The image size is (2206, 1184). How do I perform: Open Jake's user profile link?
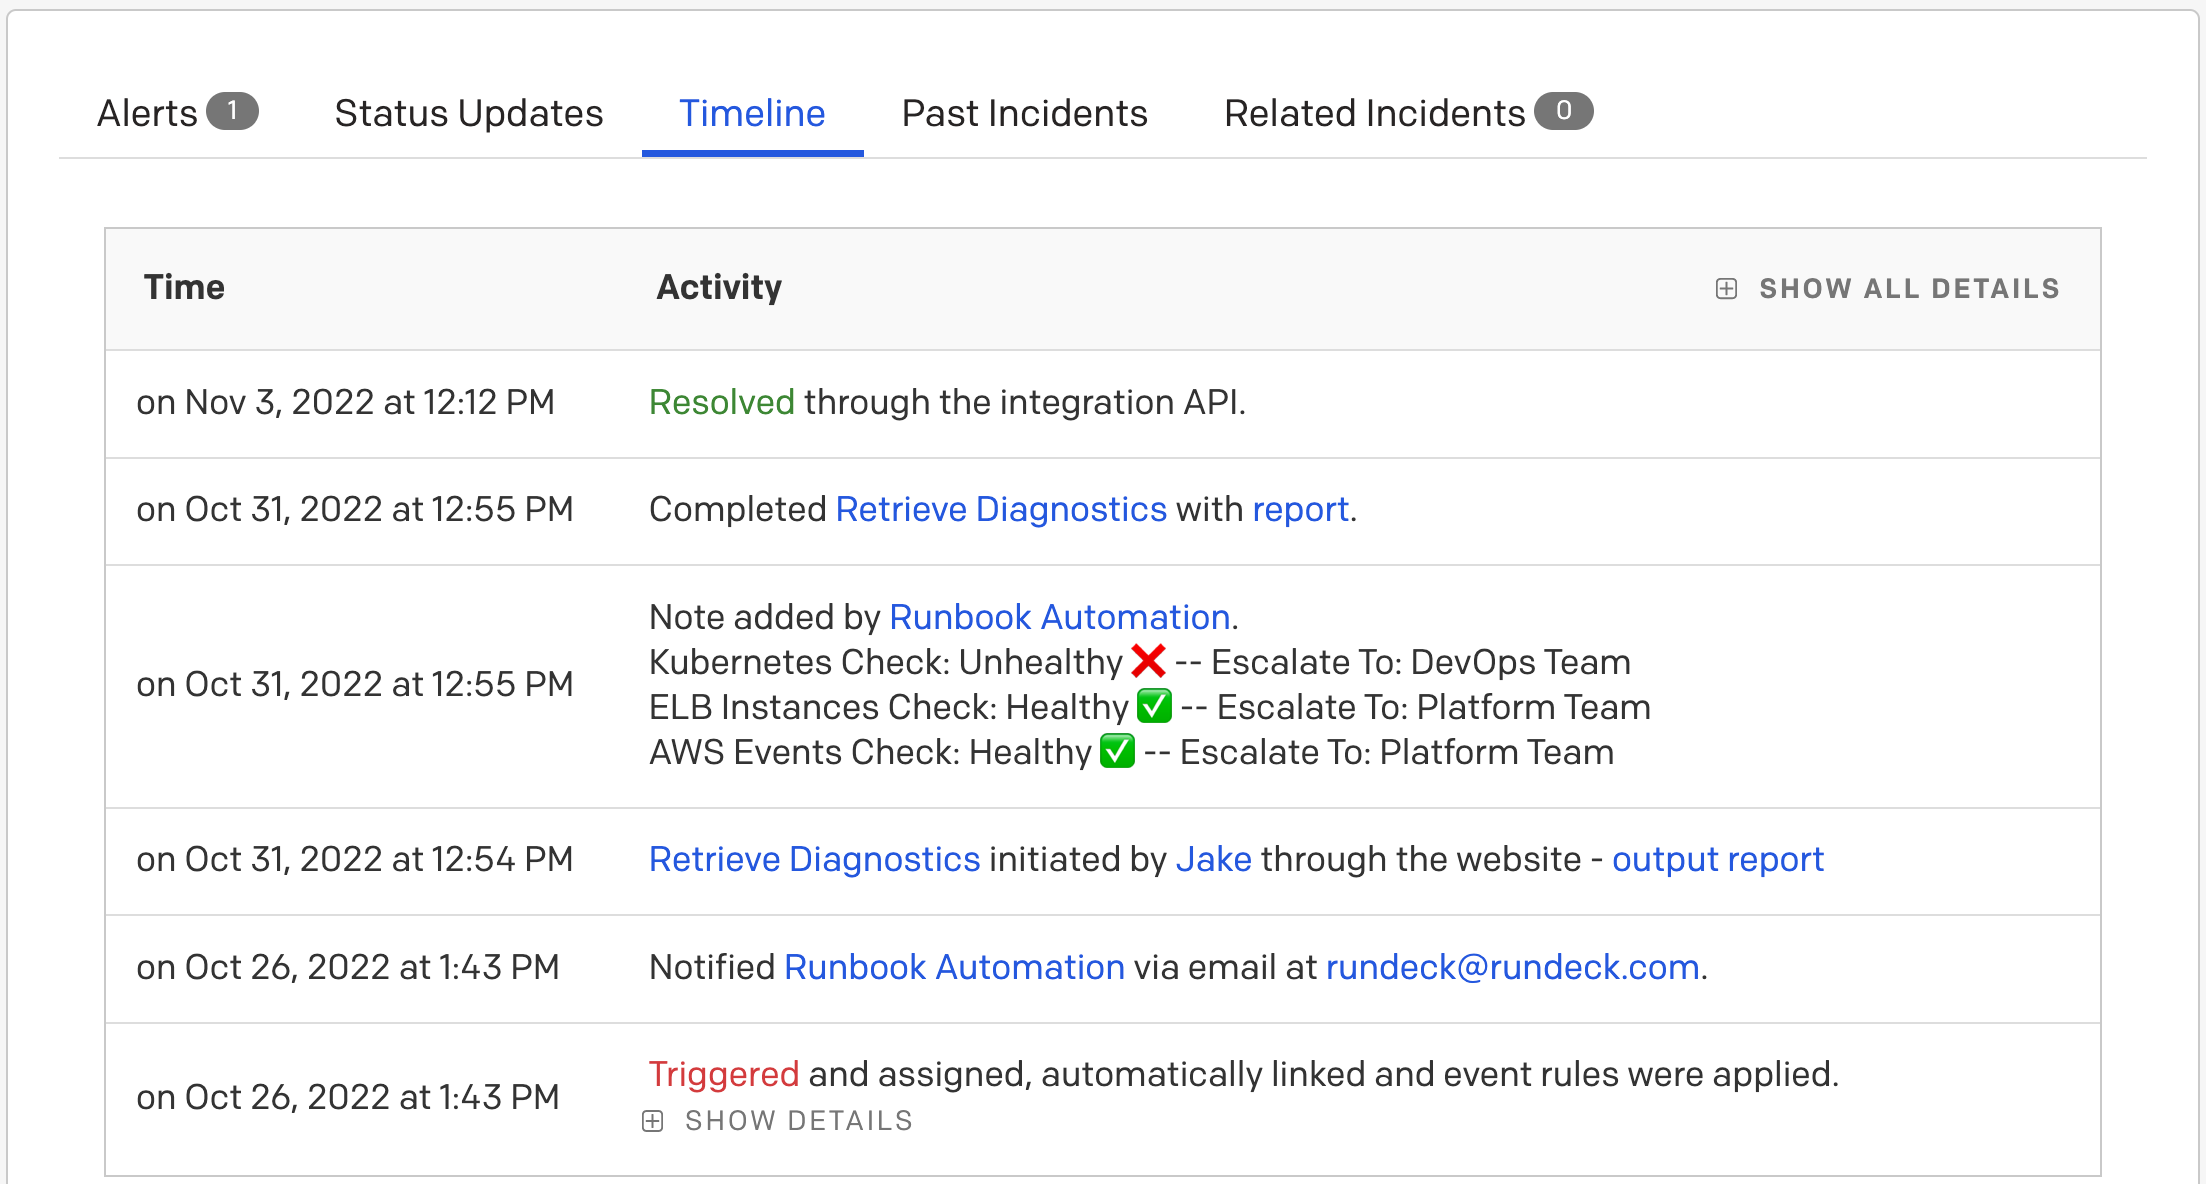1213,859
